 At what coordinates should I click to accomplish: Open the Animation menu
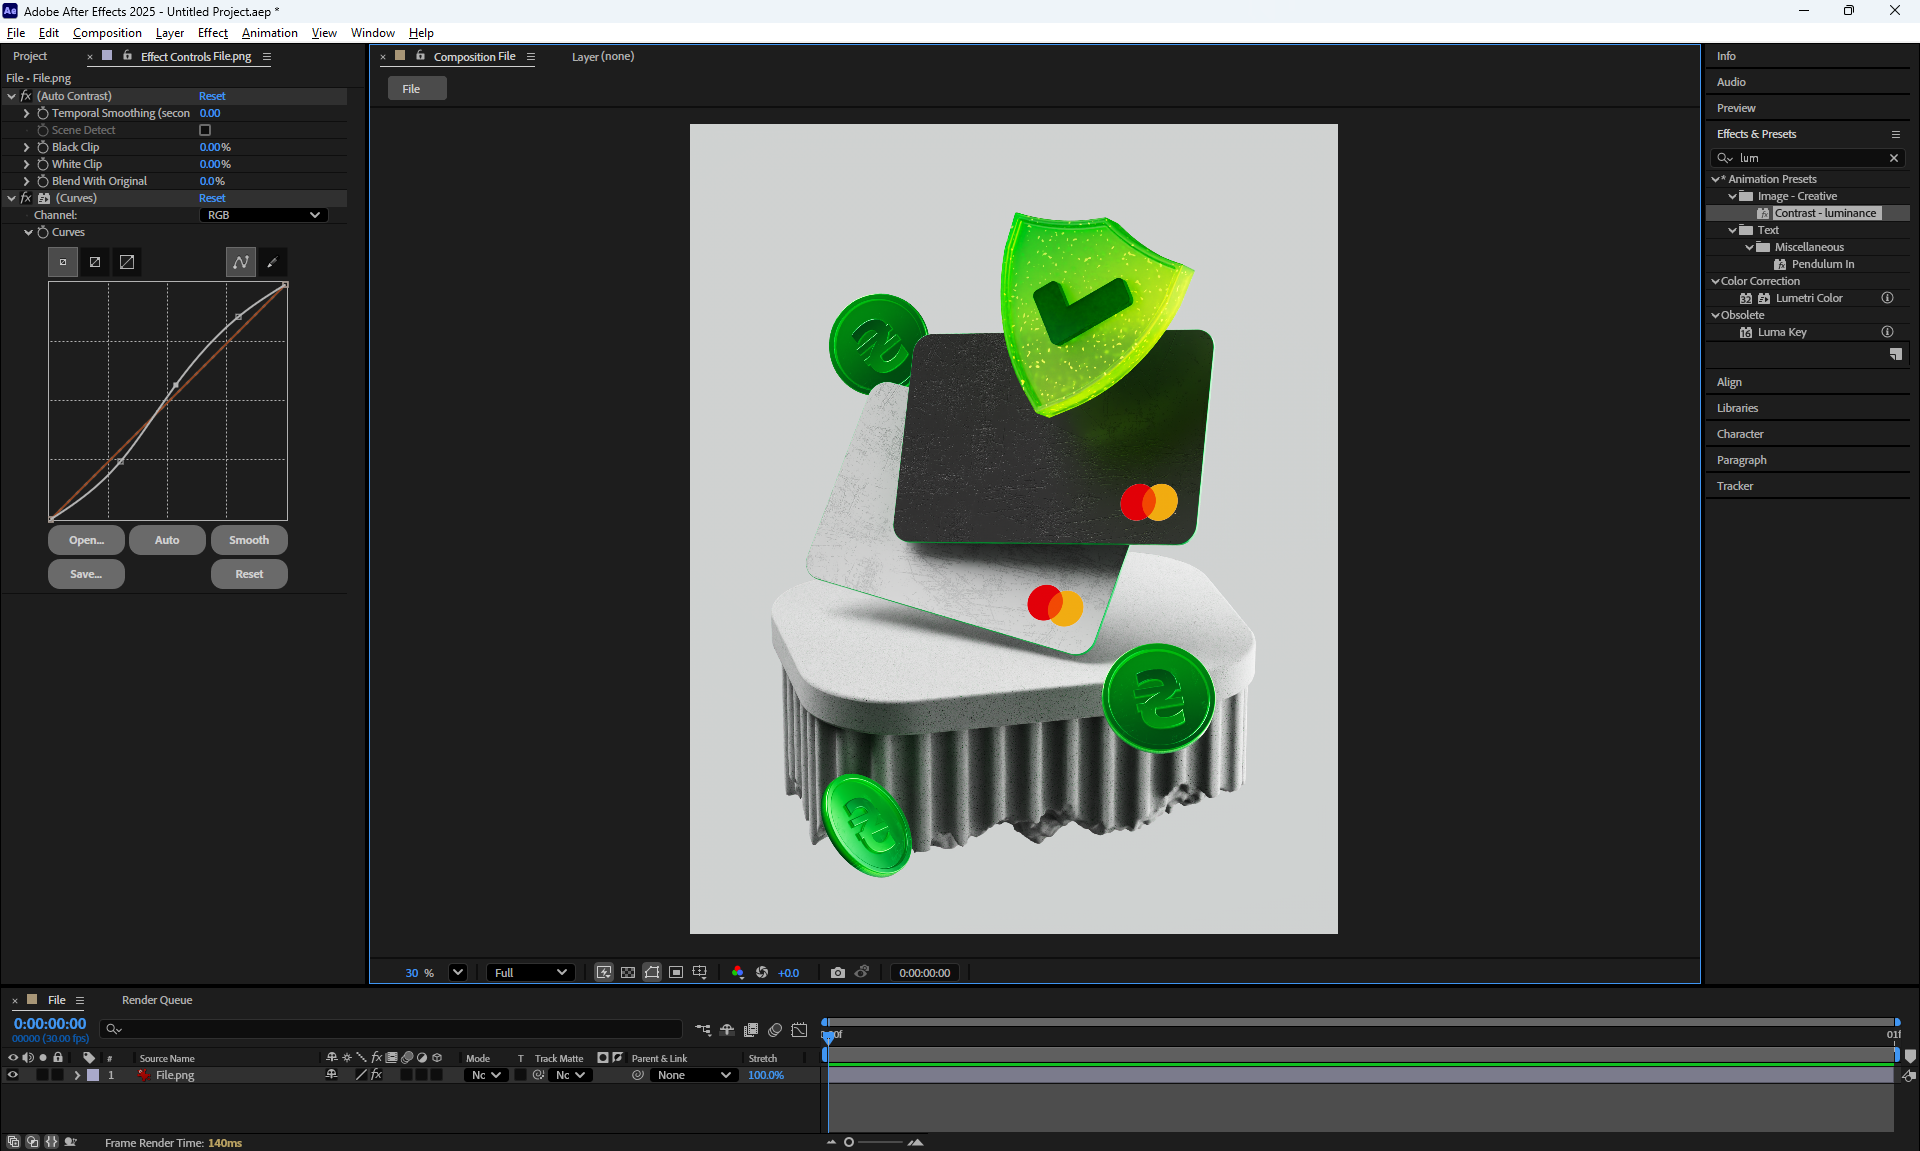point(269,33)
